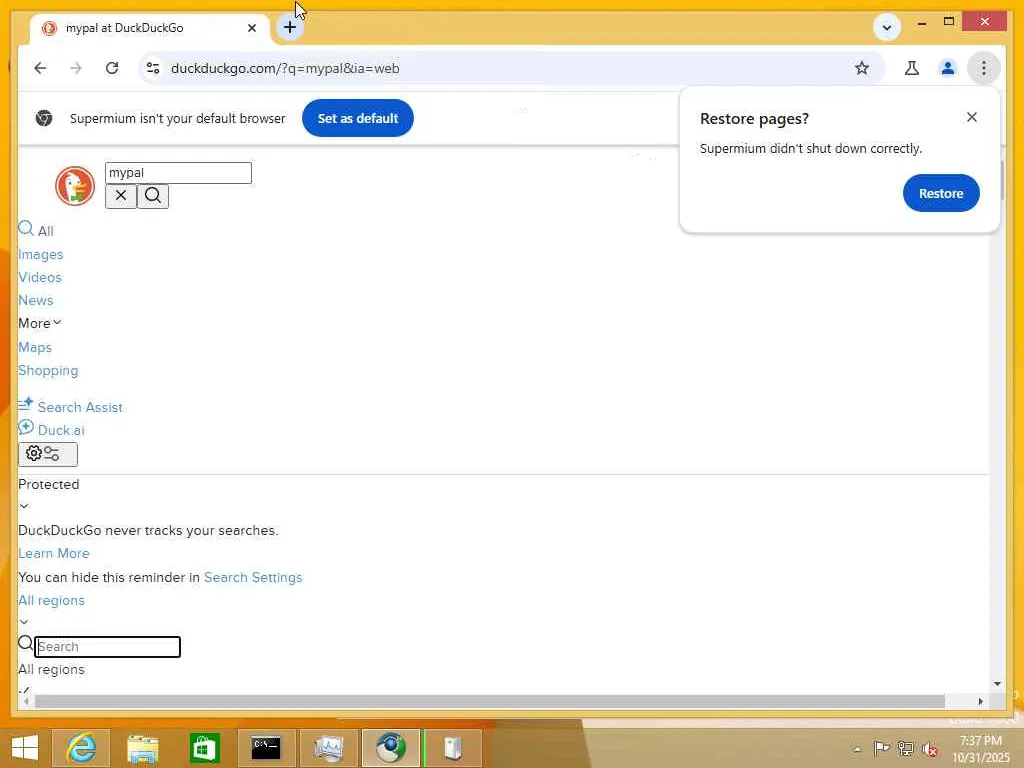1024x768 pixels.
Task: Submit search with magnifier button
Action: point(153,196)
